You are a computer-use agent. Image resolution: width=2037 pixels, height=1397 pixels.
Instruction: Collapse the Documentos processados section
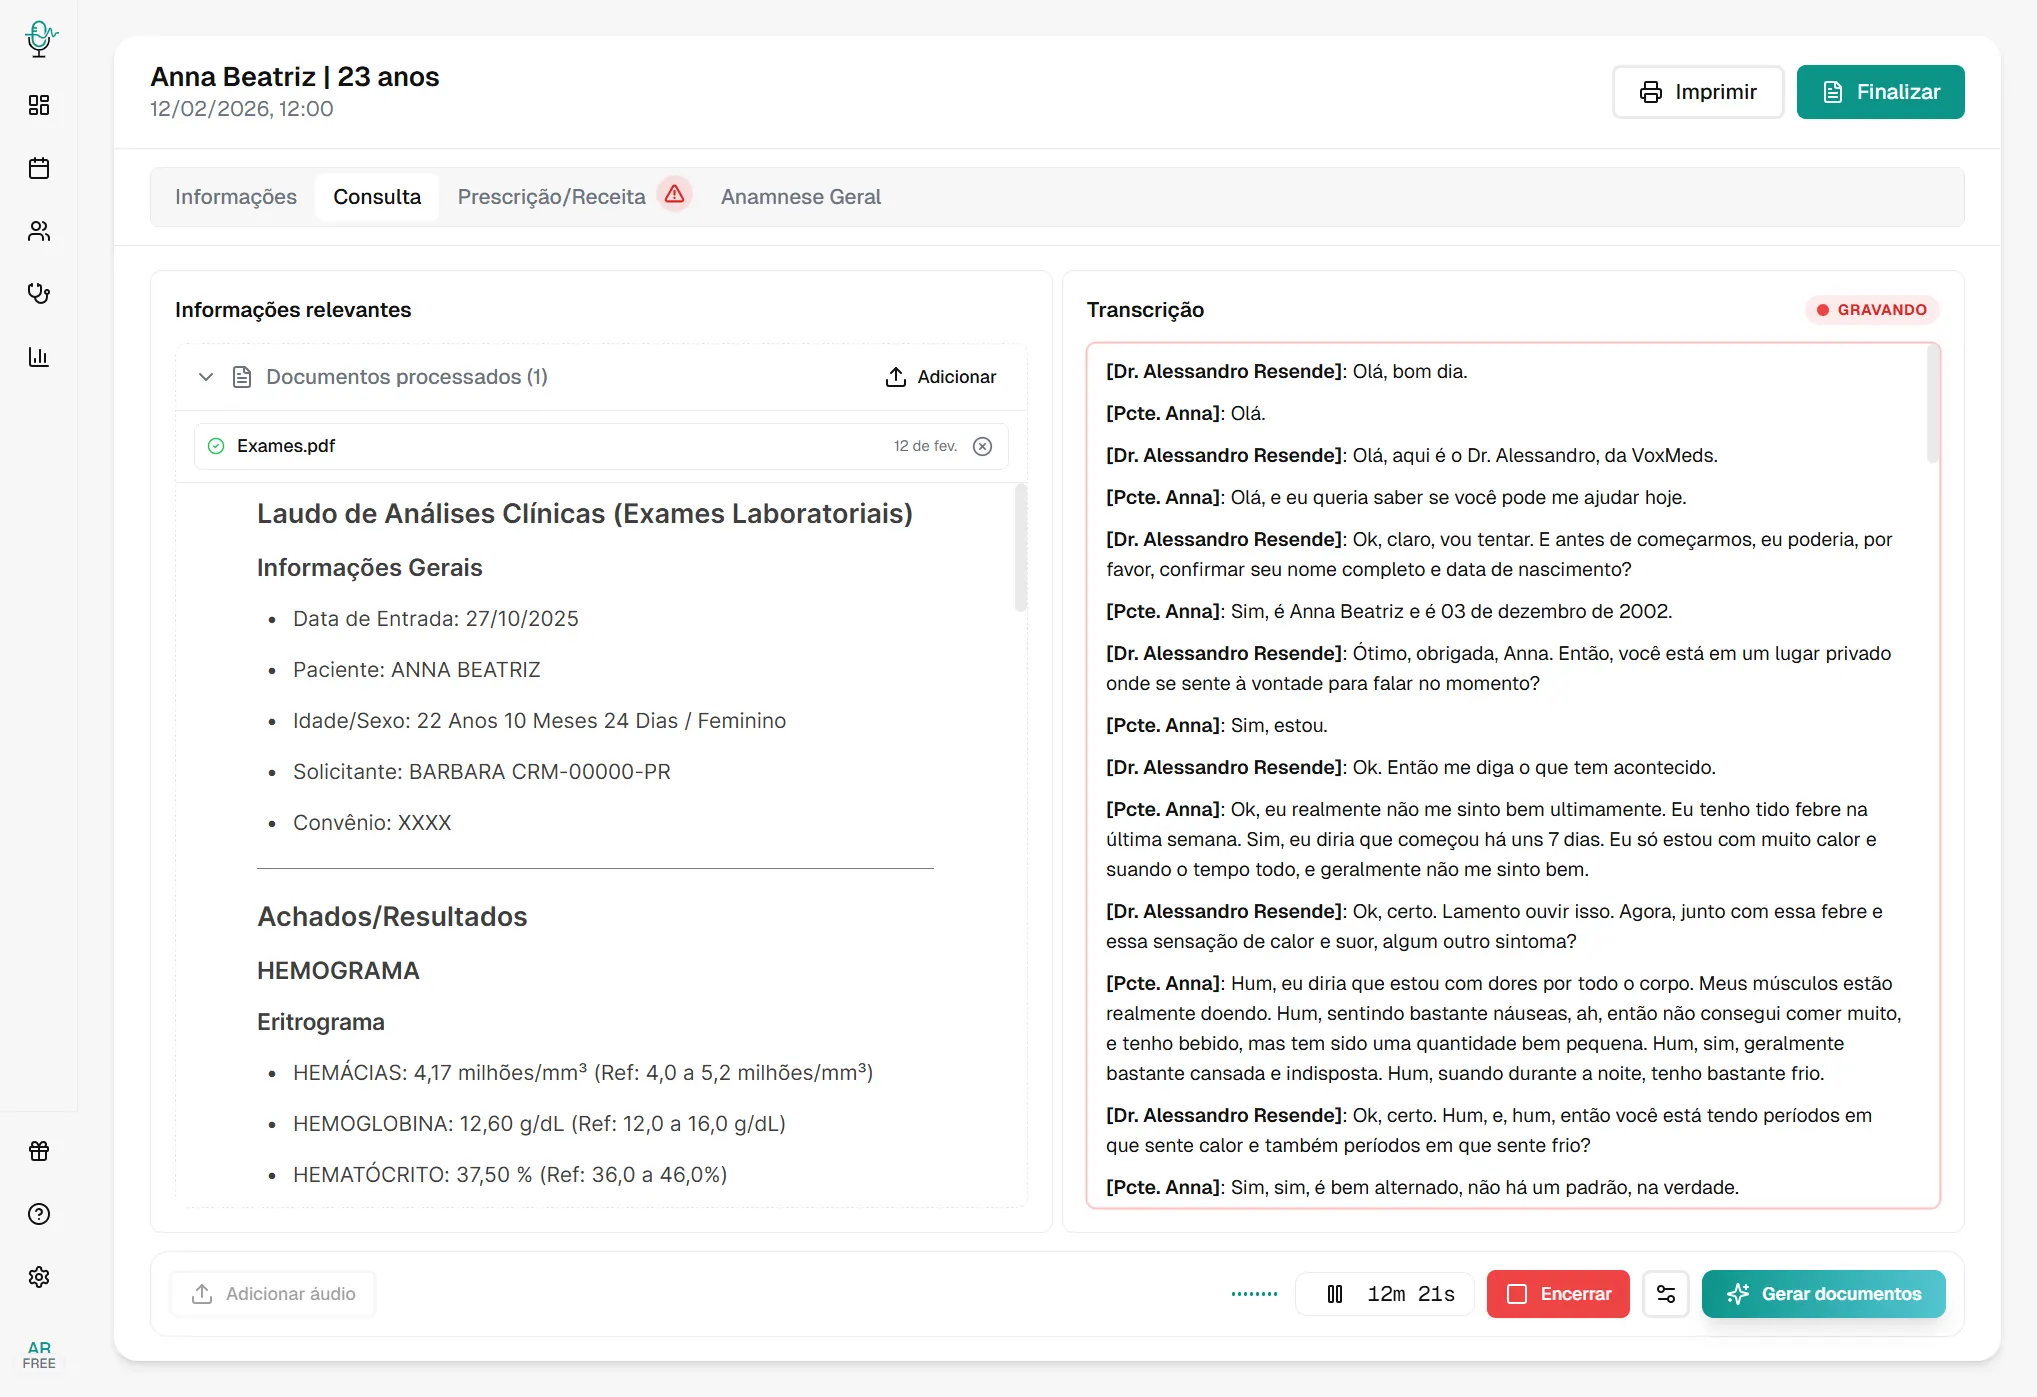click(x=206, y=377)
